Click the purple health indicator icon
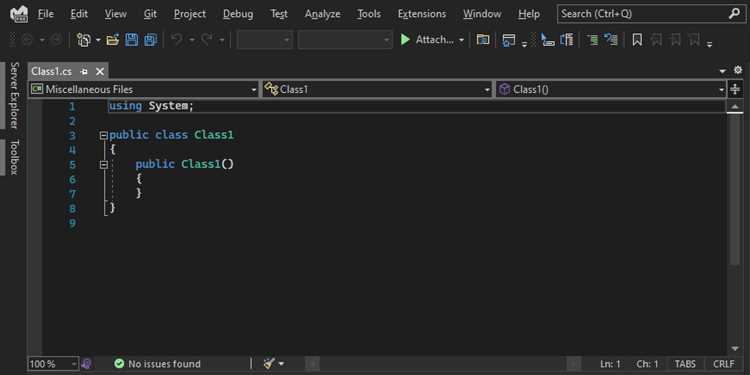The image size is (750, 375). pyautogui.click(x=87, y=364)
